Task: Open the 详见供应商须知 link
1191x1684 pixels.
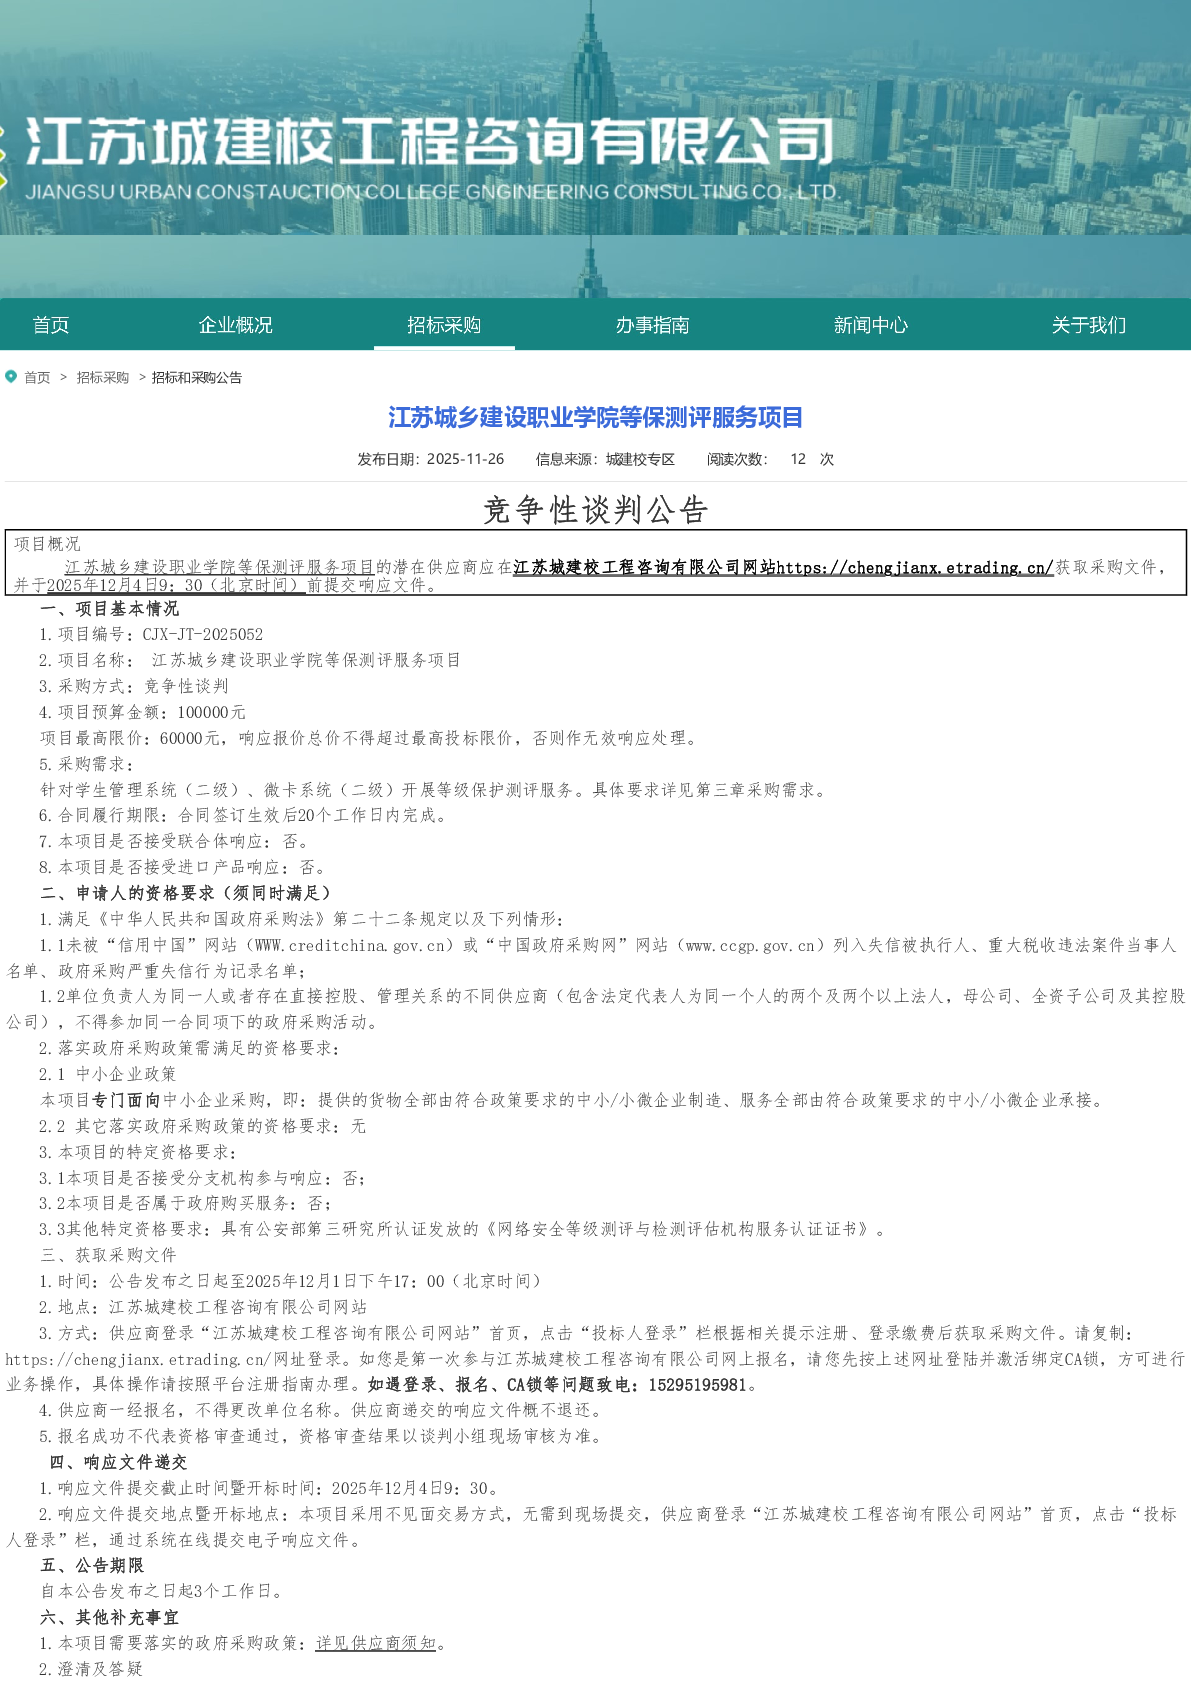Action: (x=376, y=1643)
